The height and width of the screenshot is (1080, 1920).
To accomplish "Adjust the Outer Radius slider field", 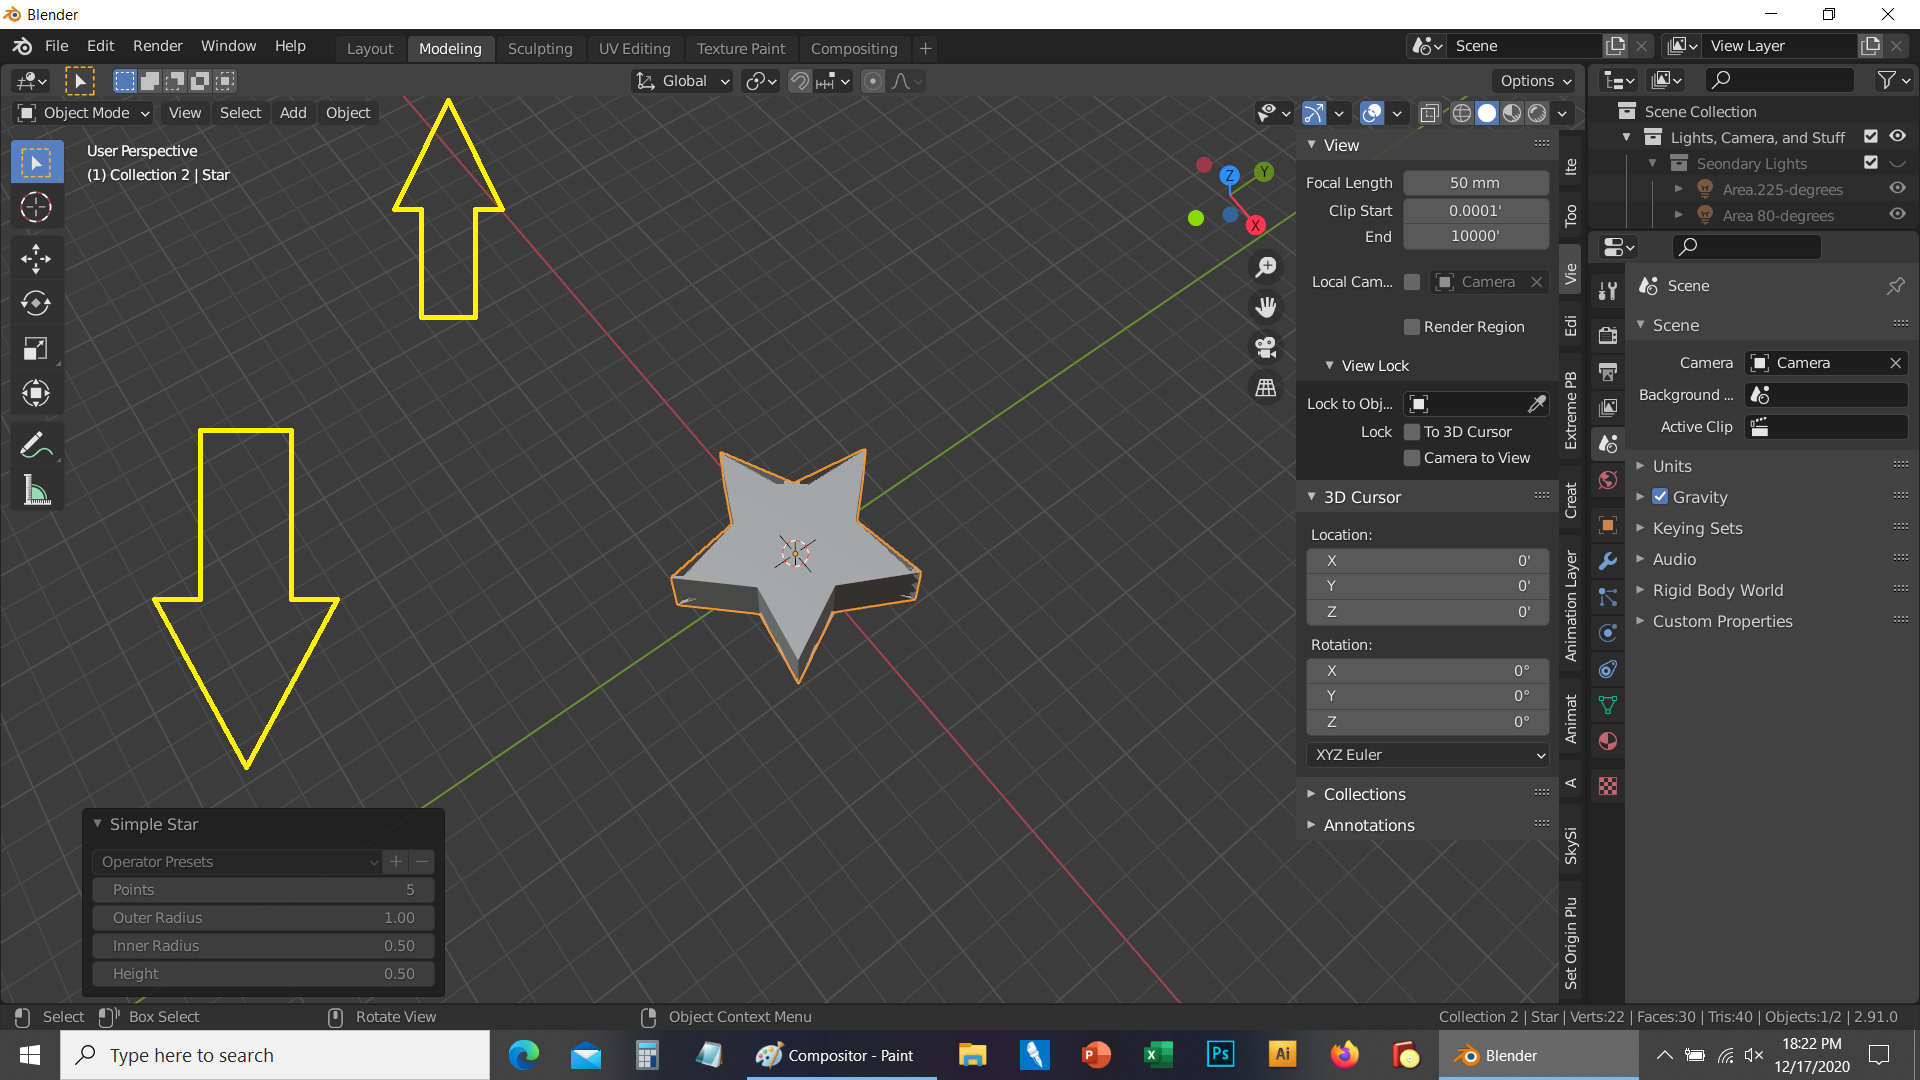I will tap(263, 918).
